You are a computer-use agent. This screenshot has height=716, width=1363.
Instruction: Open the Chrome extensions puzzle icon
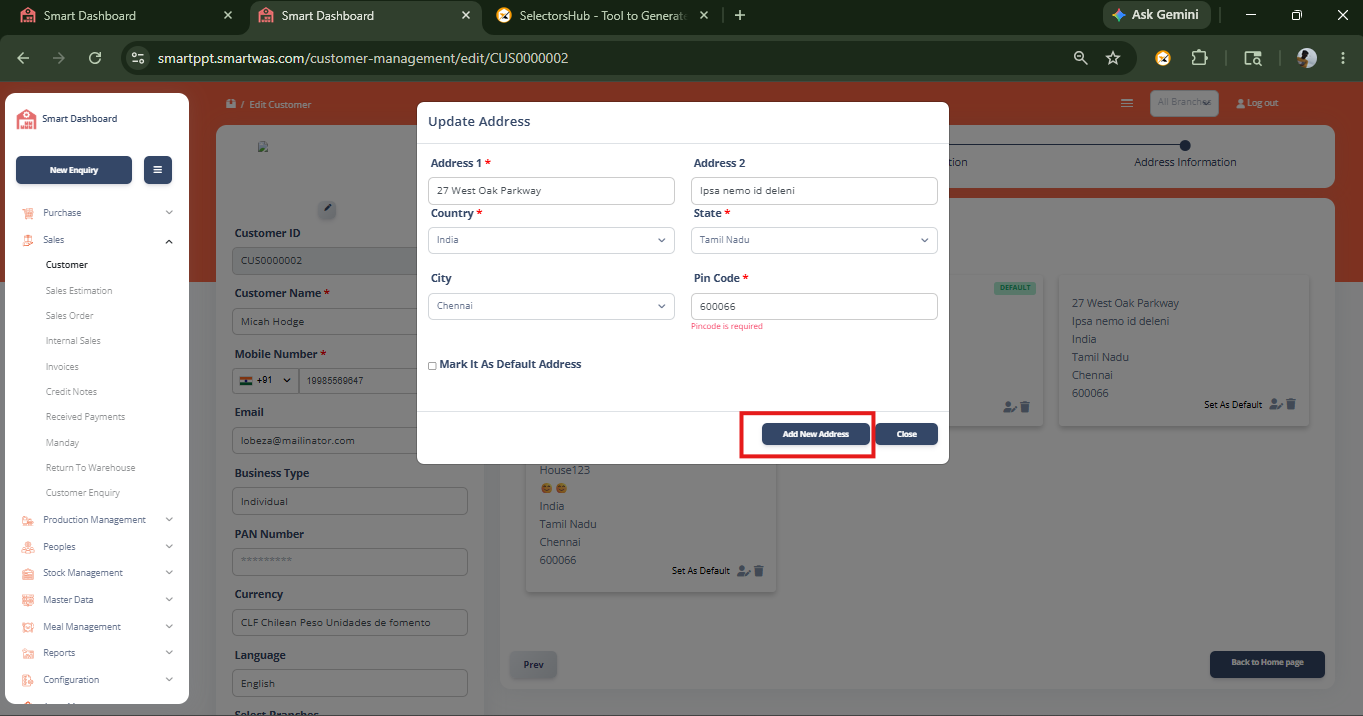1200,58
